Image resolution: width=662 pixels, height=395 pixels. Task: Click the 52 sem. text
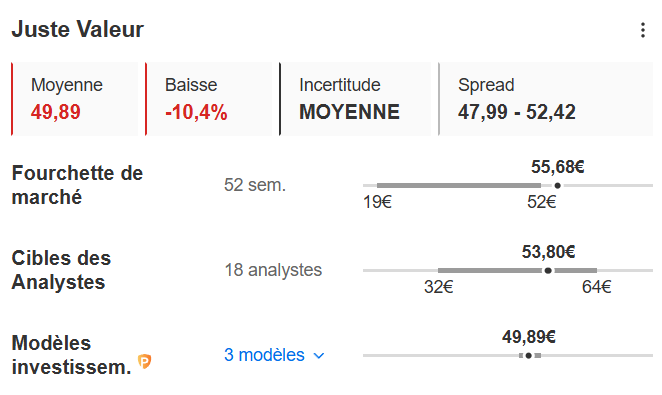point(255,185)
